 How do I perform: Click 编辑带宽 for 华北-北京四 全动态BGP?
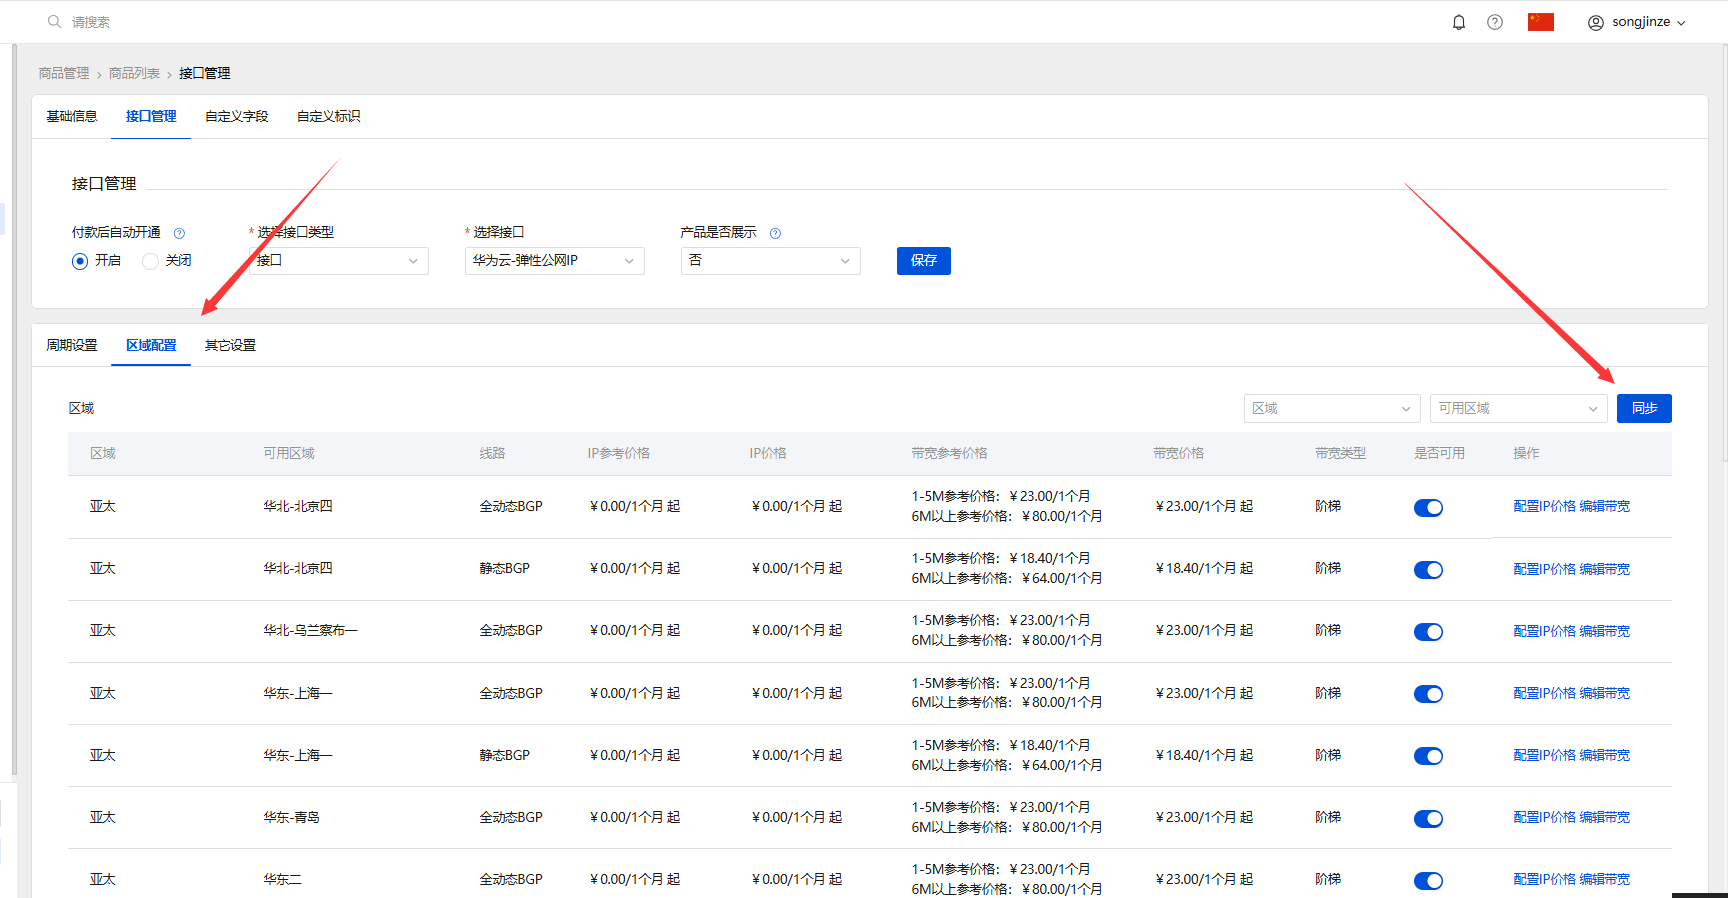[x=1605, y=506]
